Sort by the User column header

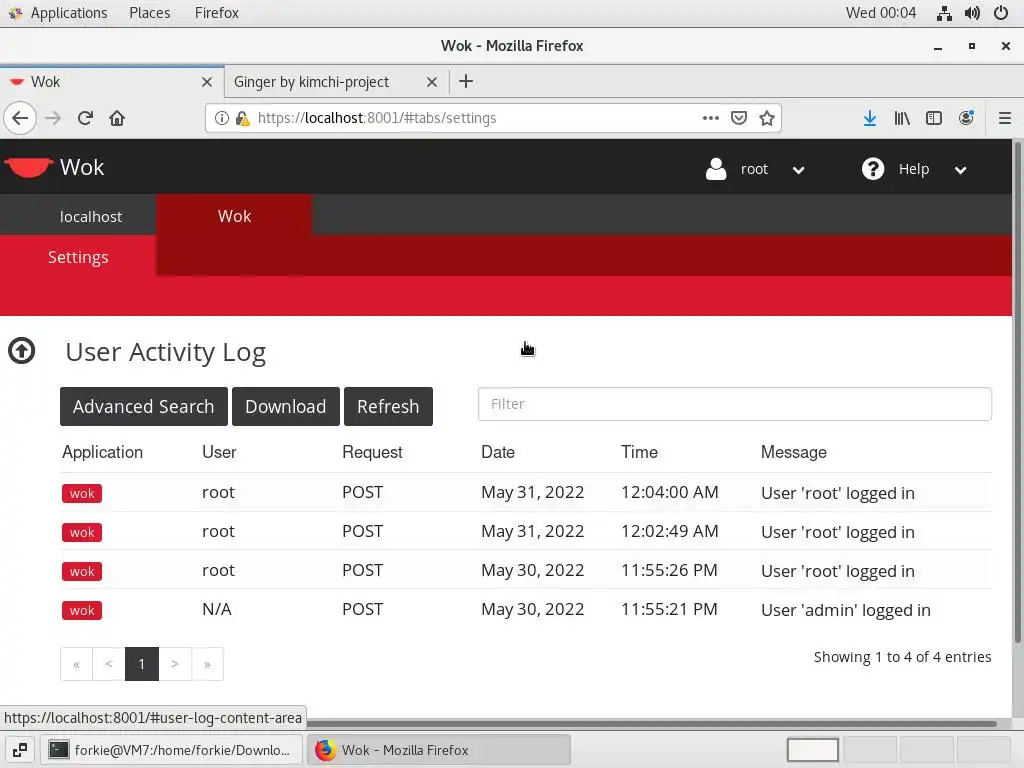tap(219, 452)
